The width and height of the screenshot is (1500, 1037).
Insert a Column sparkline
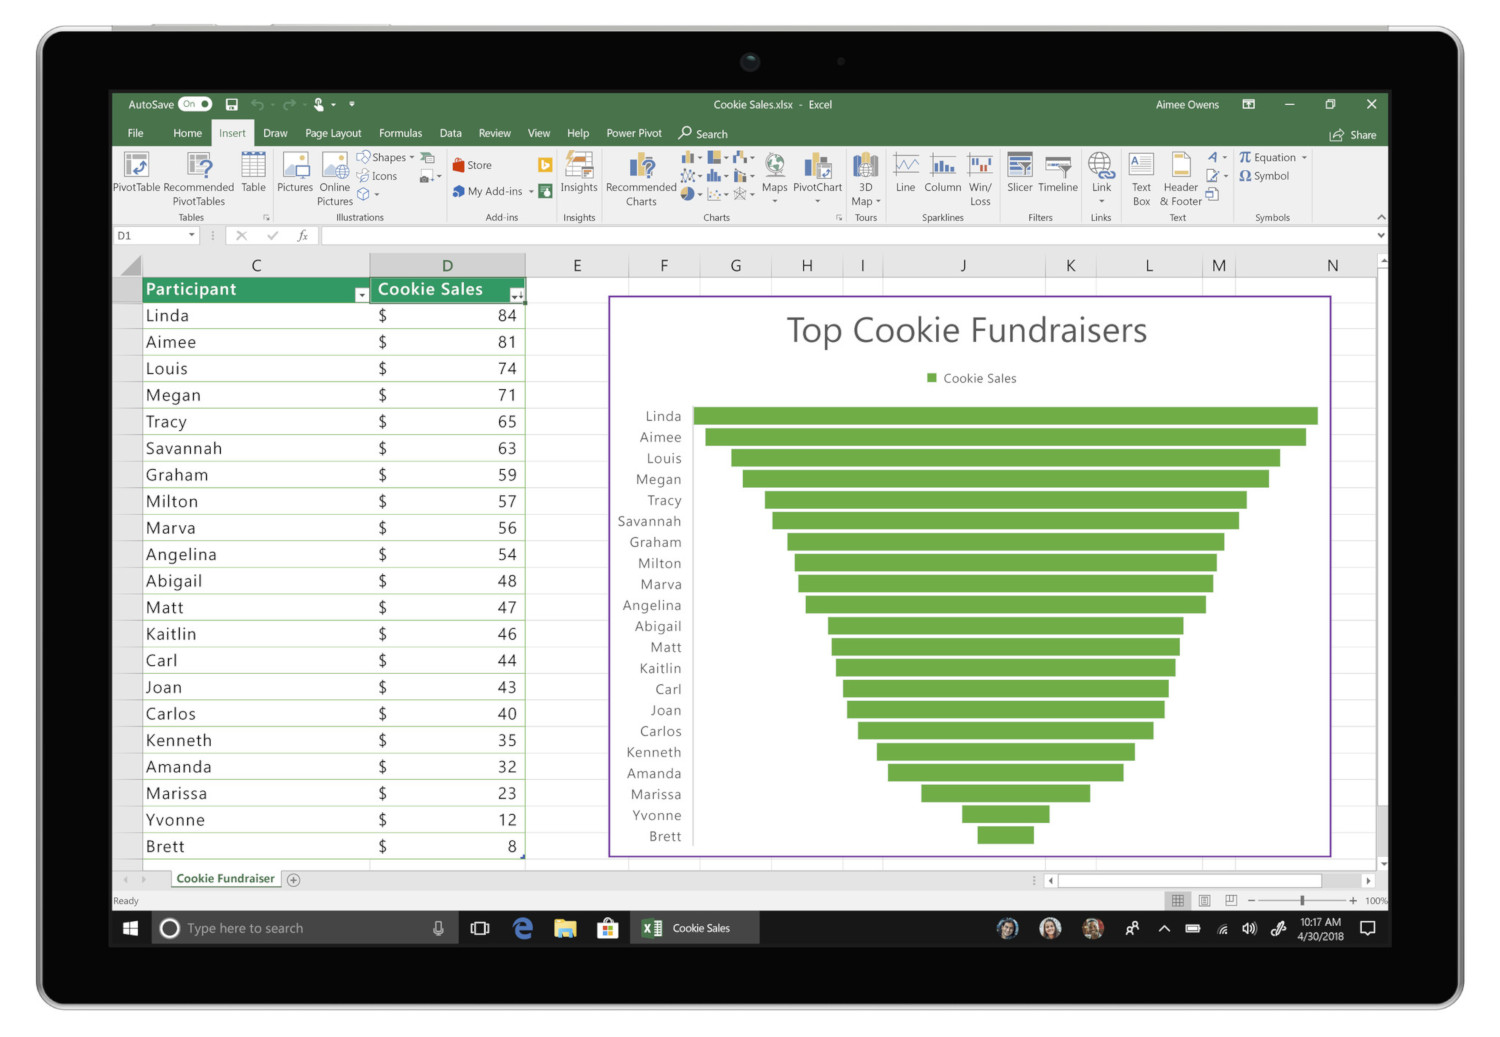click(943, 172)
